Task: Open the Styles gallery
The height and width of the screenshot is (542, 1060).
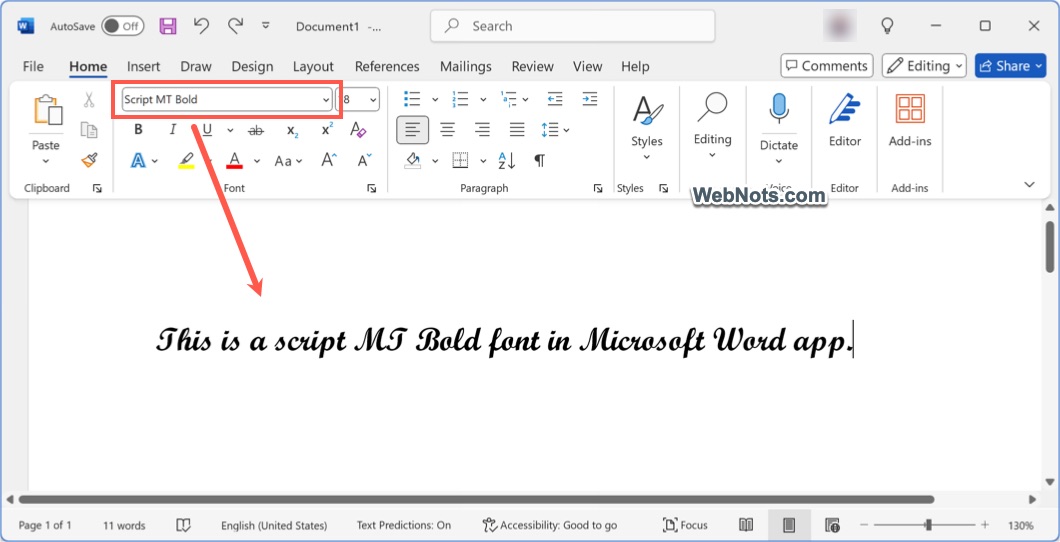Action: pos(647,128)
